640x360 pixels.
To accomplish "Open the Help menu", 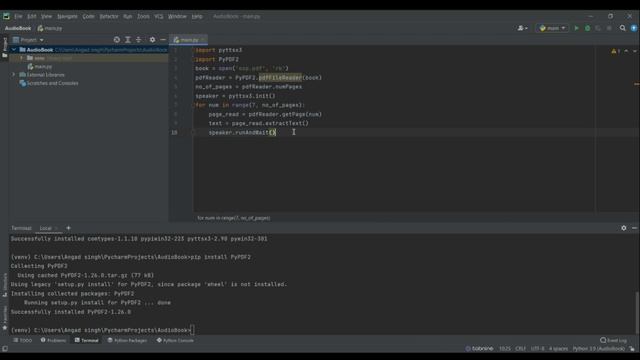I will pyautogui.click(x=197, y=16).
